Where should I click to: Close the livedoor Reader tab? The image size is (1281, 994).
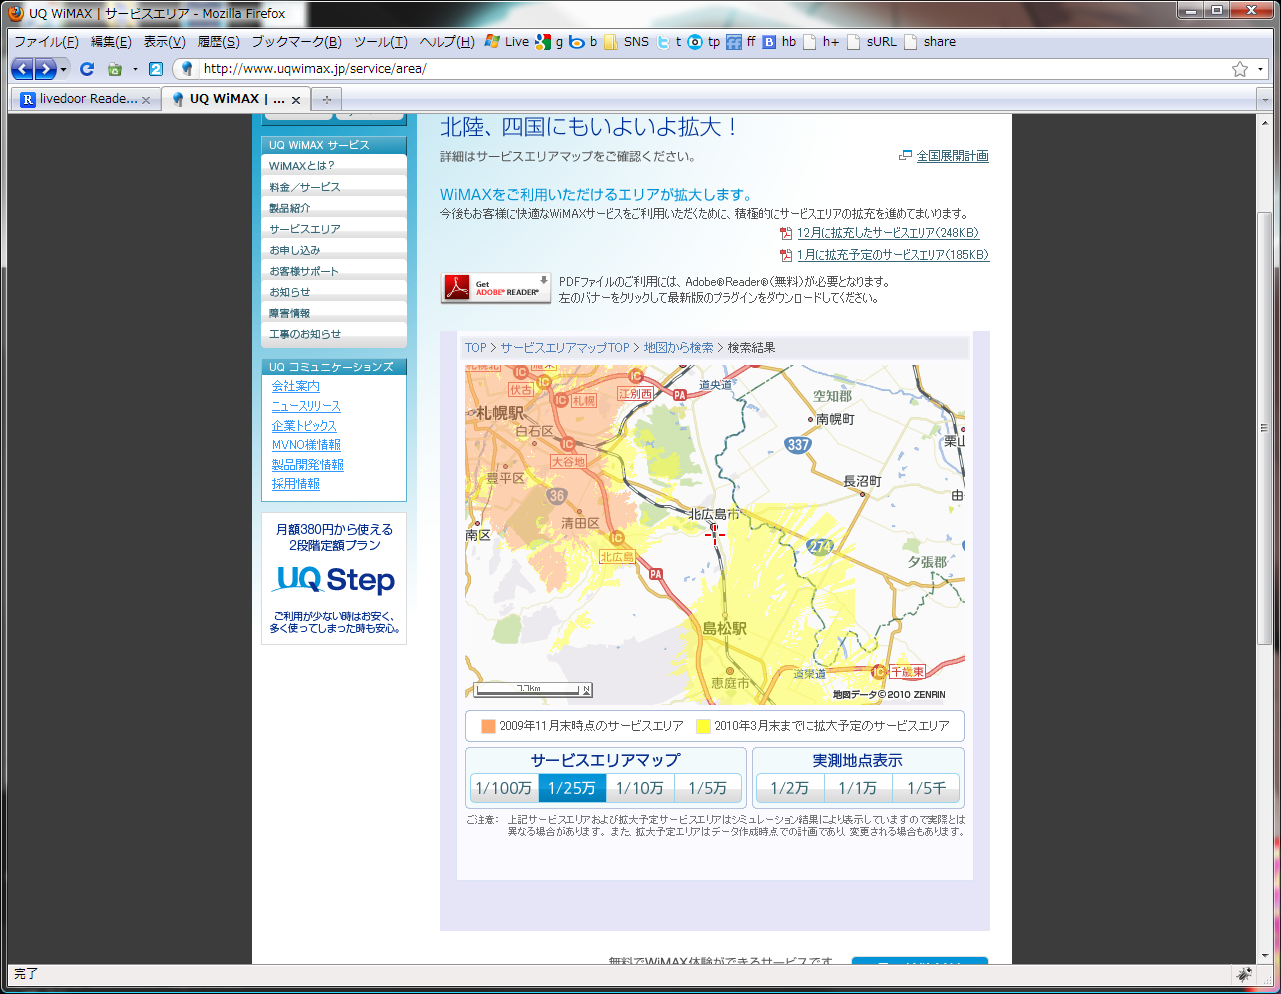146,100
